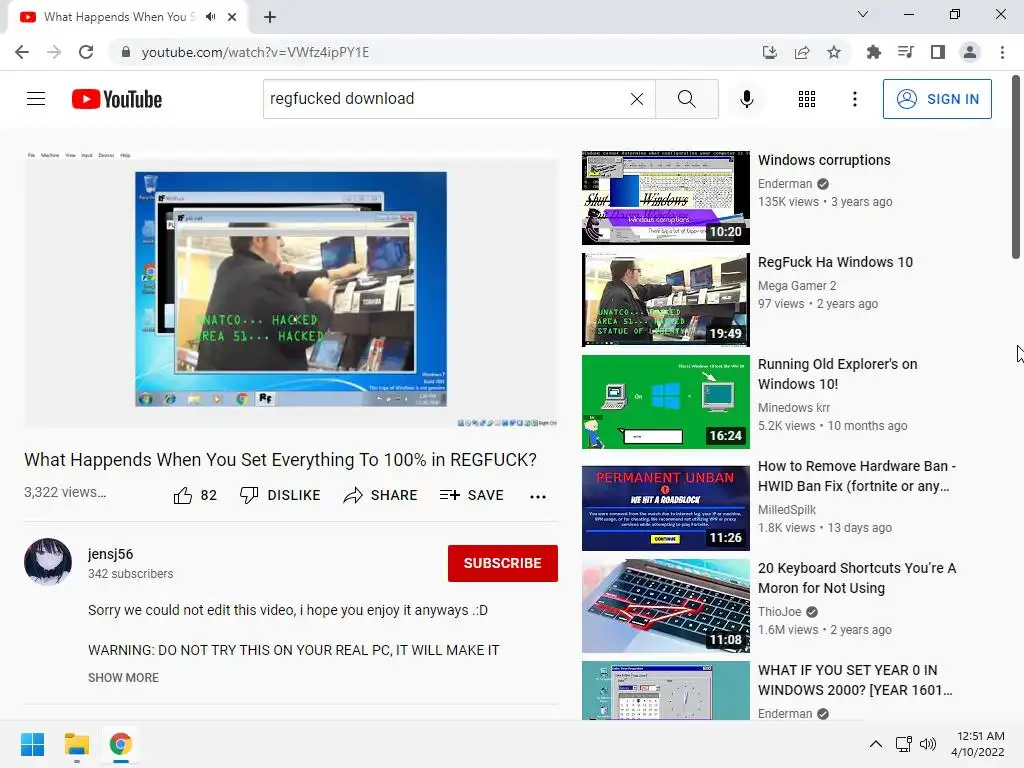Click Chrome icon in taskbar
The height and width of the screenshot is (768, 1024).
(120, 744)
